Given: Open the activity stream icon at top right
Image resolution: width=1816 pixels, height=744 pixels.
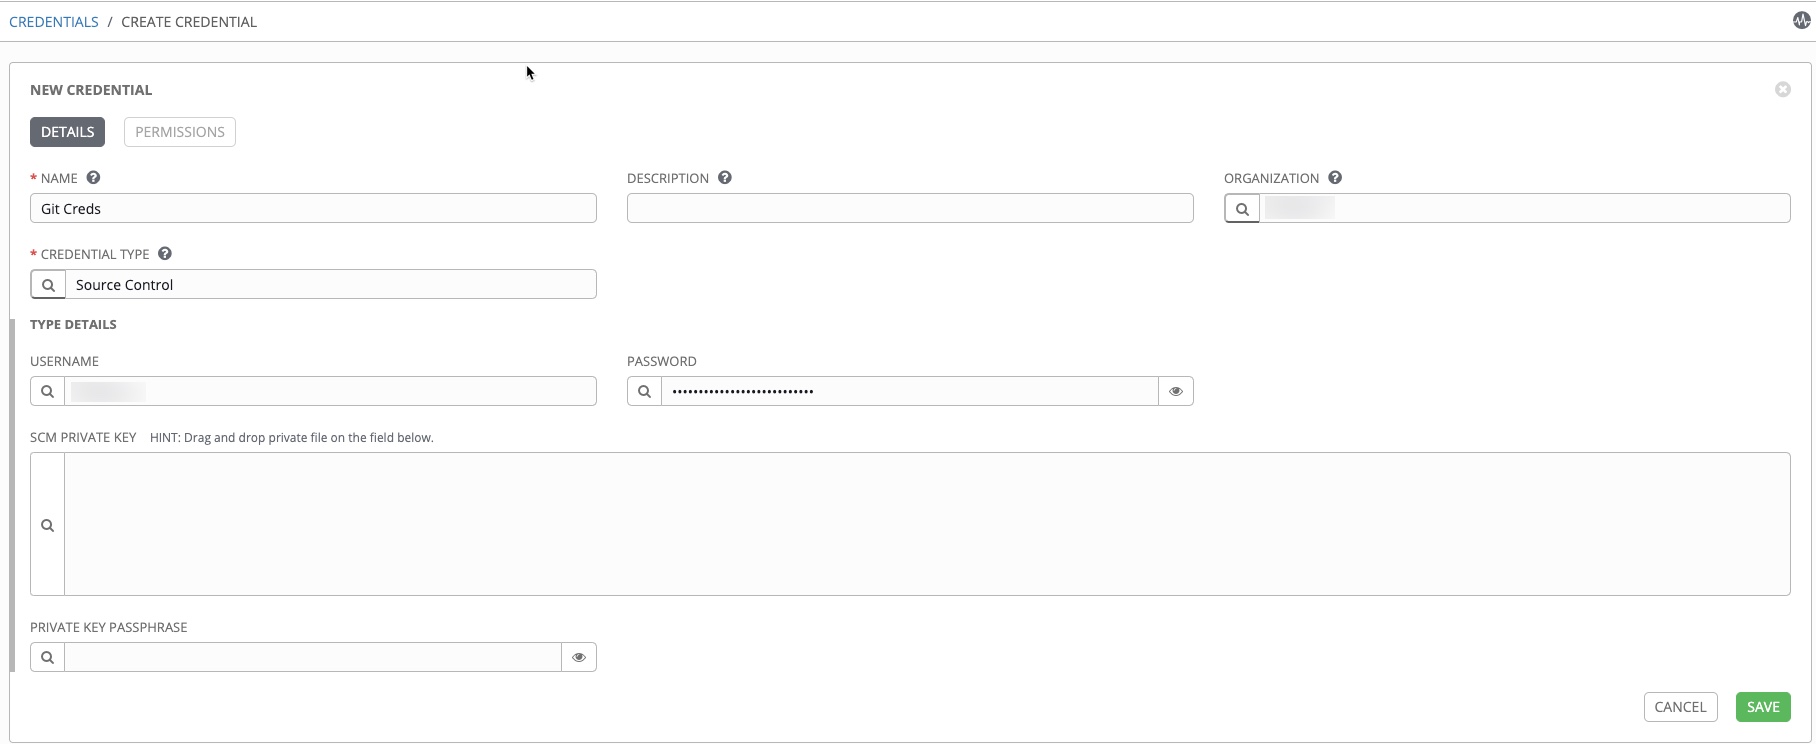Looking at the screenshot, I should point(1802,20).
